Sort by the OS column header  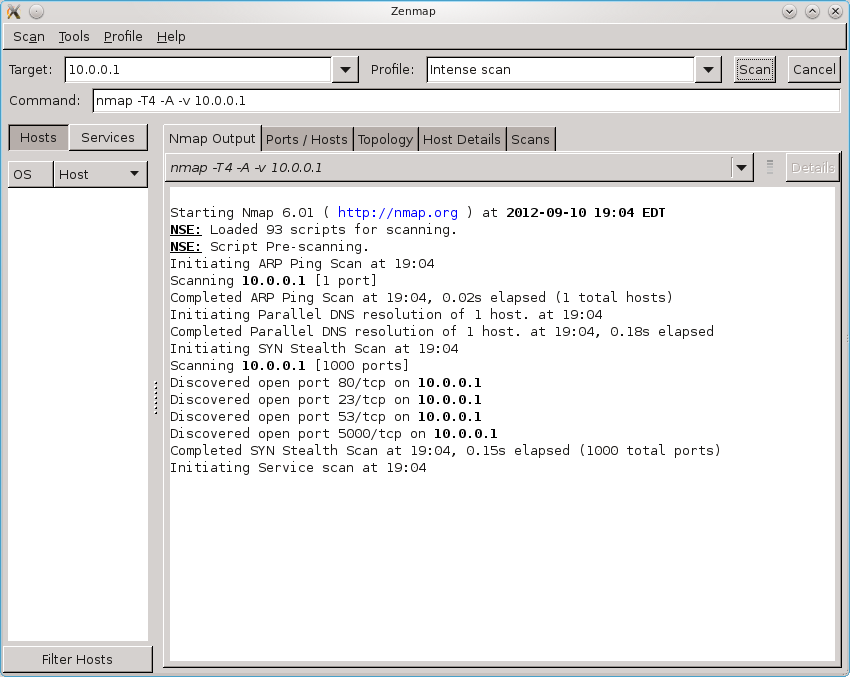(31, 175)
